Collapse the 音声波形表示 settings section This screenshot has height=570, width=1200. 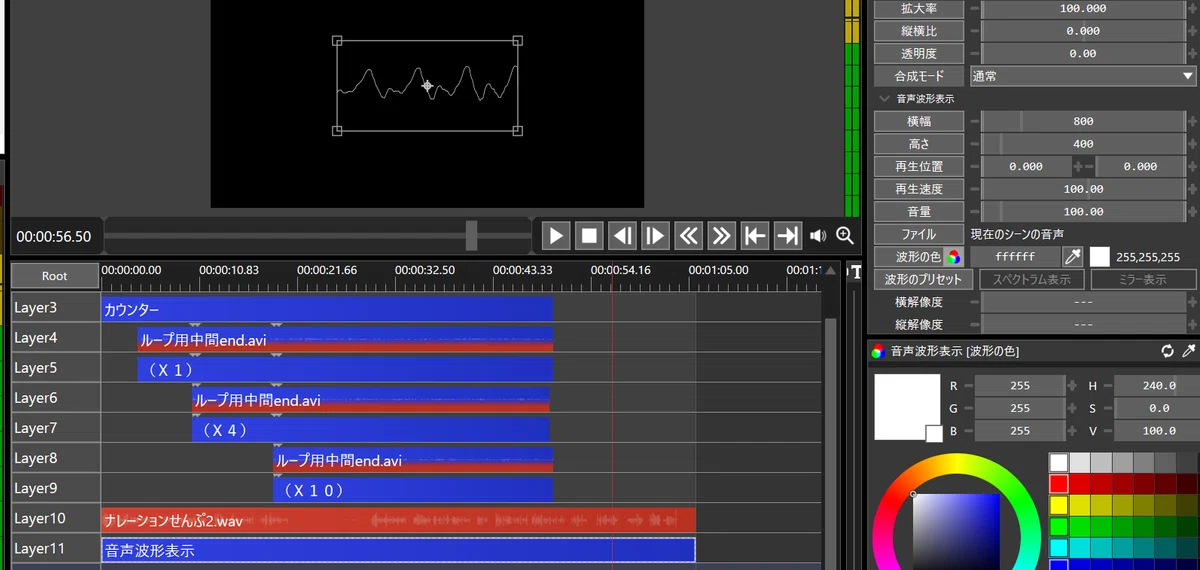[x=884, y=99]
